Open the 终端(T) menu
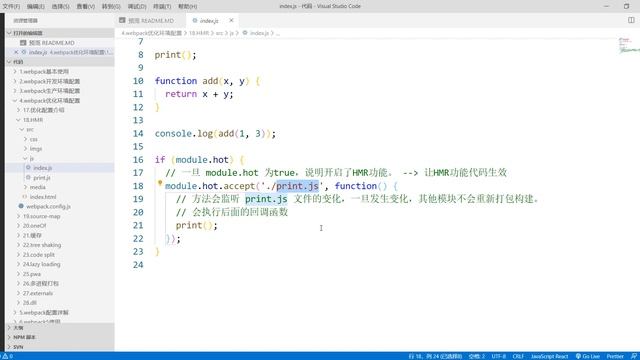 click(162, 7)
